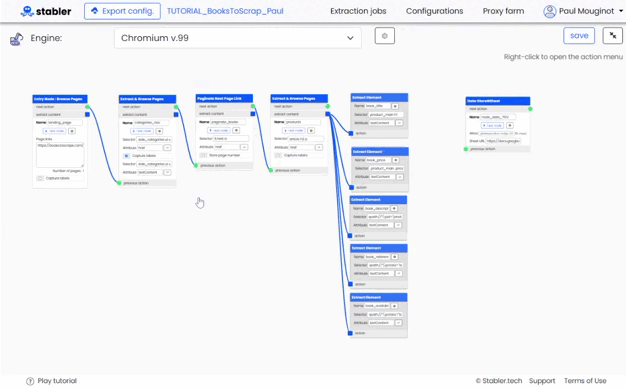Image resolution: width=626 pixels, height=388 pixels.
Task: Click the collapse canvas icon beside save
Action: [612, 36]
